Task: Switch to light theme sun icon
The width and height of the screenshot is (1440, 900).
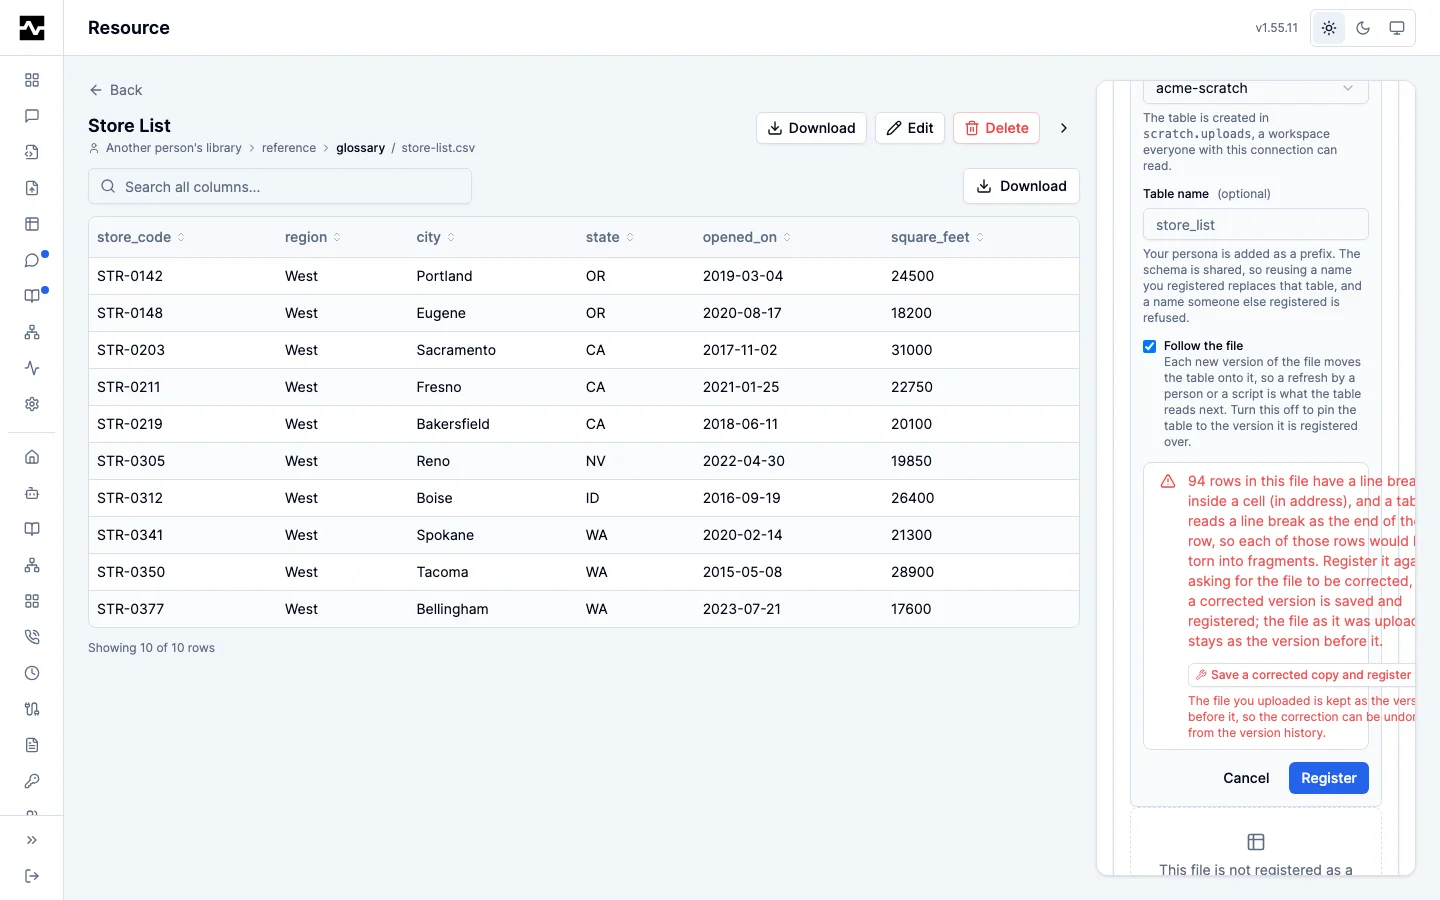Action: (1329, 28)
